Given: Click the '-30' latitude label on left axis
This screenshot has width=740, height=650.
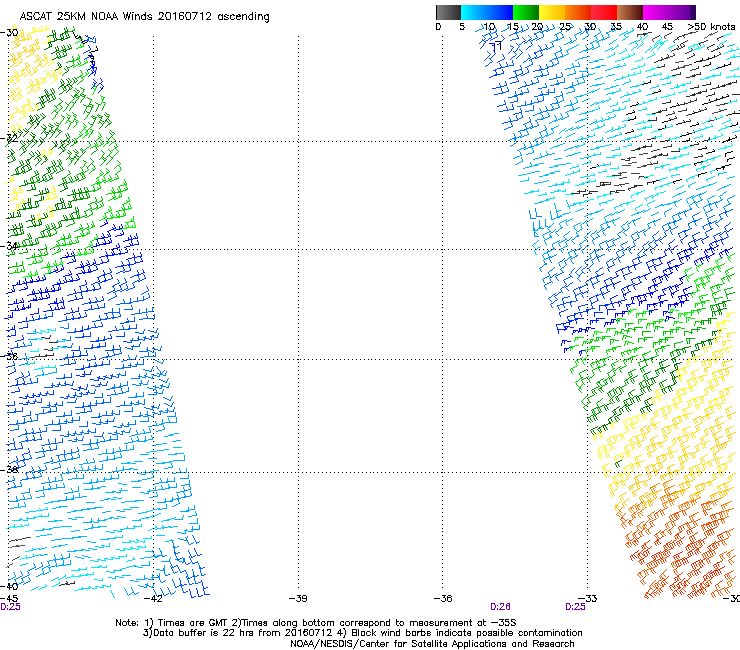Looking at the screenshot, I should coord(9,33).
